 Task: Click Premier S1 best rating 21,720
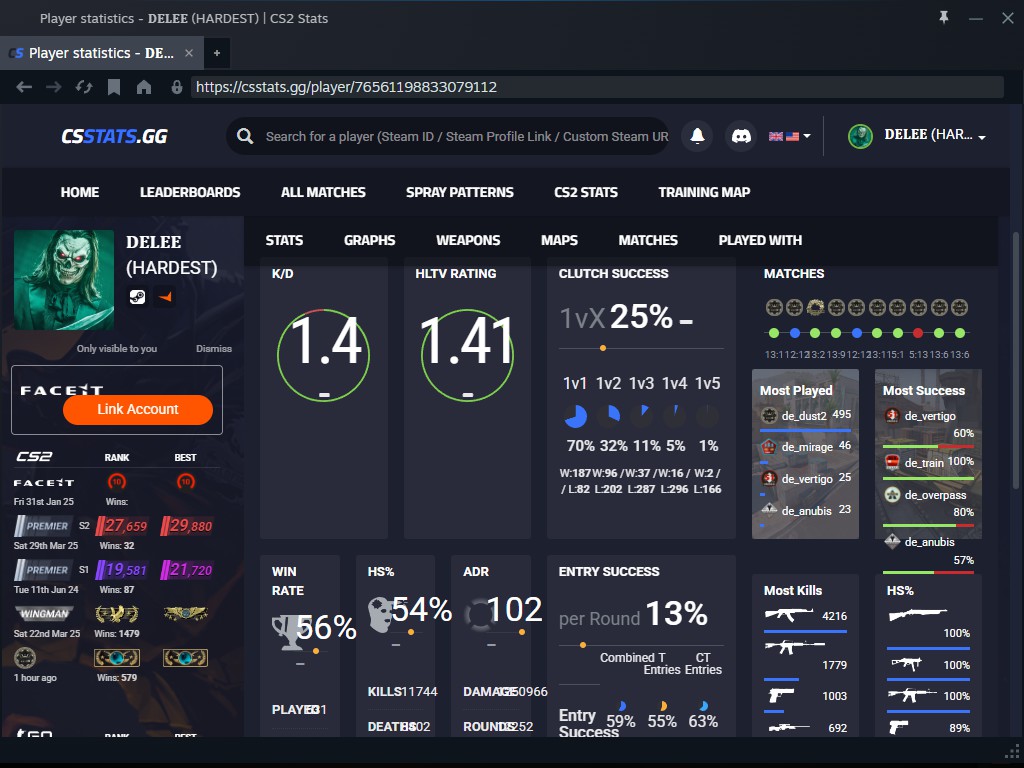pos(187,569)
